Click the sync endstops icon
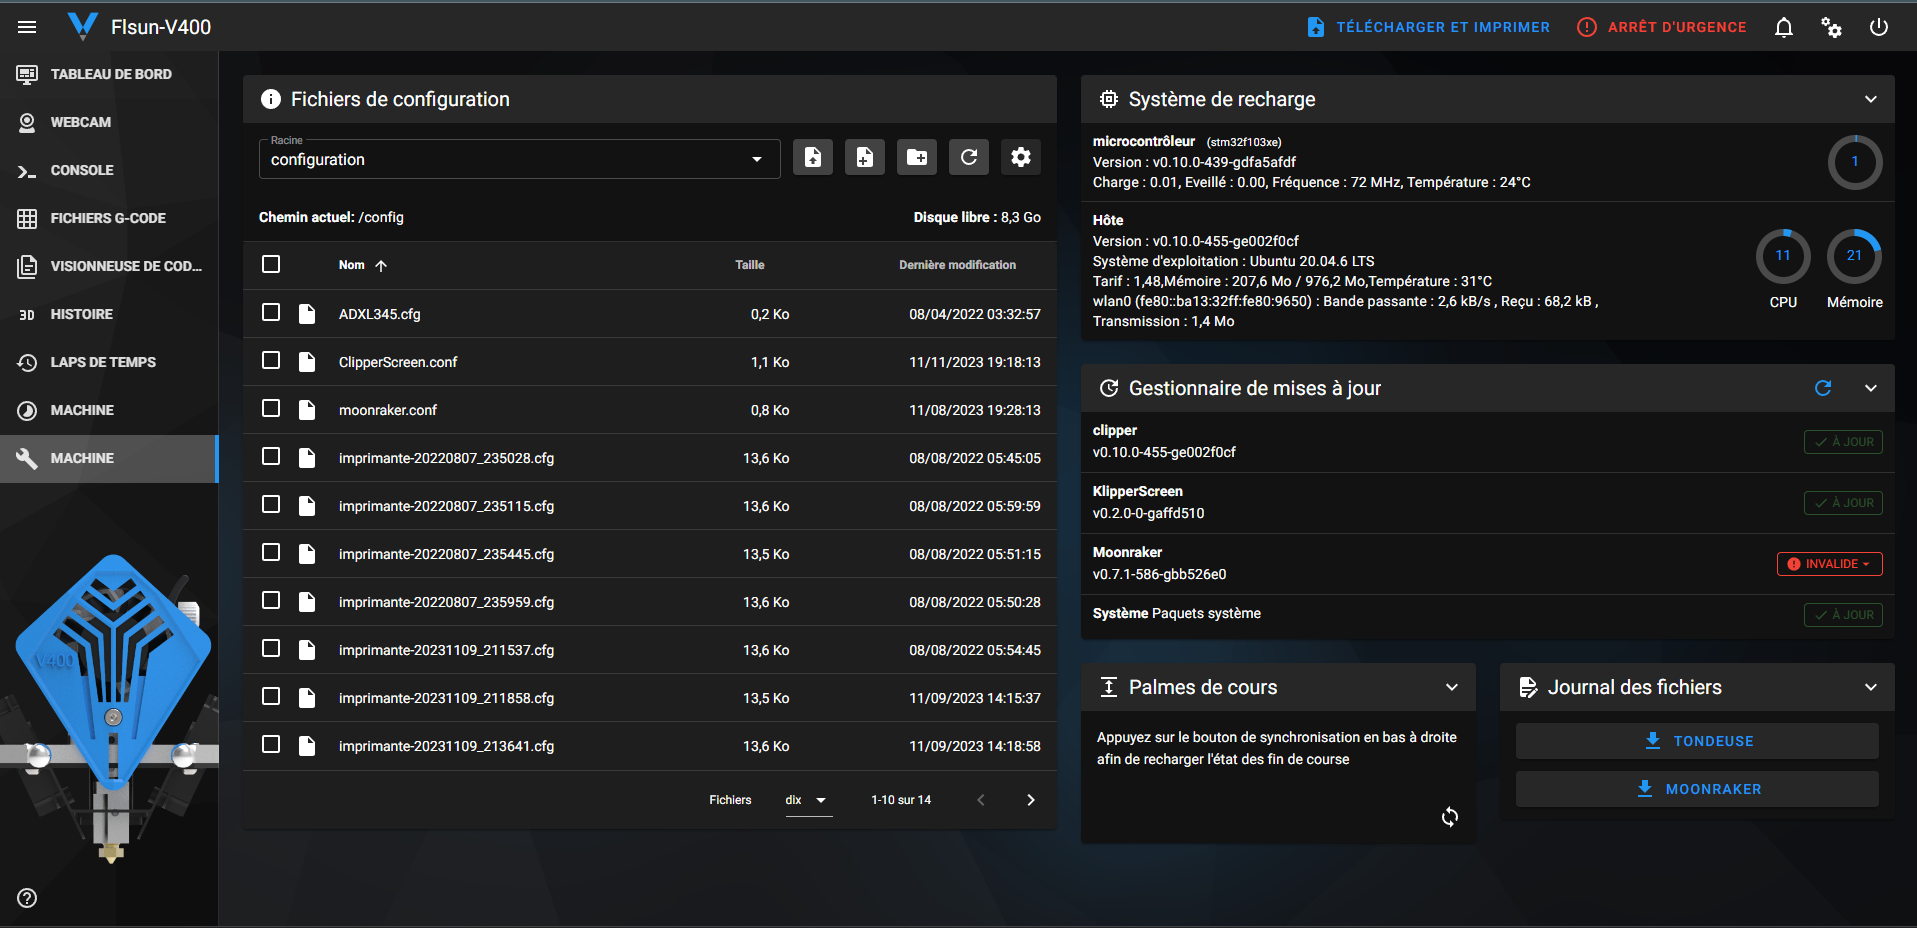This screenshot has width=1917, height=928. [1450, 817]
